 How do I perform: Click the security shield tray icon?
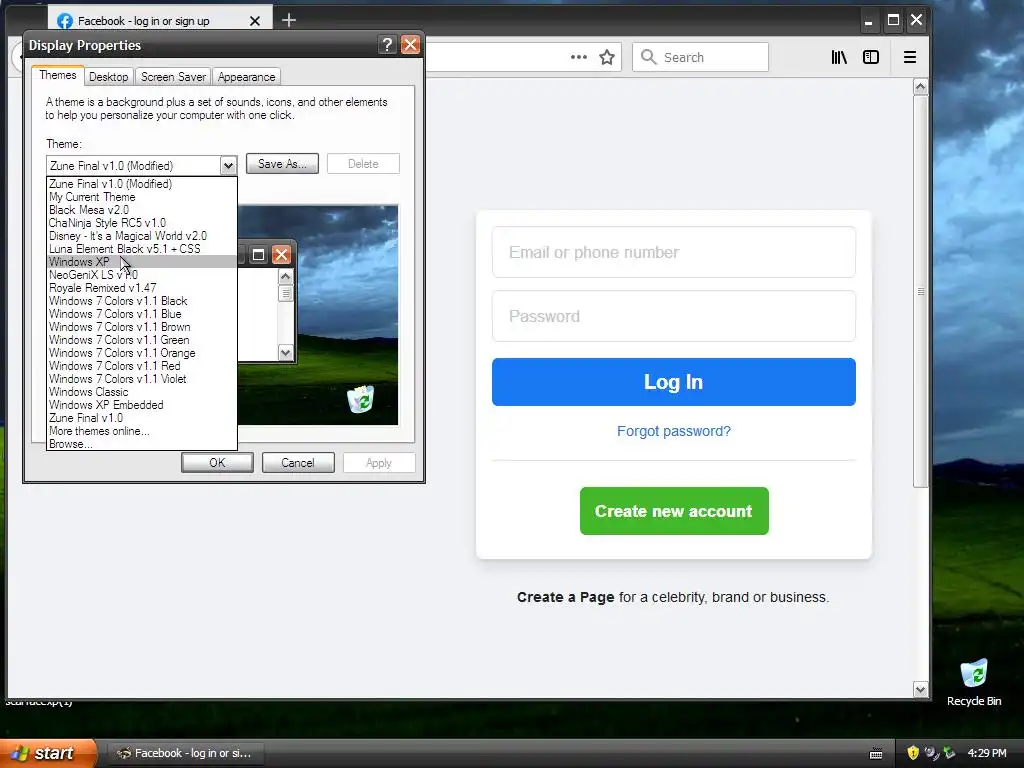(x=913, y=753)
